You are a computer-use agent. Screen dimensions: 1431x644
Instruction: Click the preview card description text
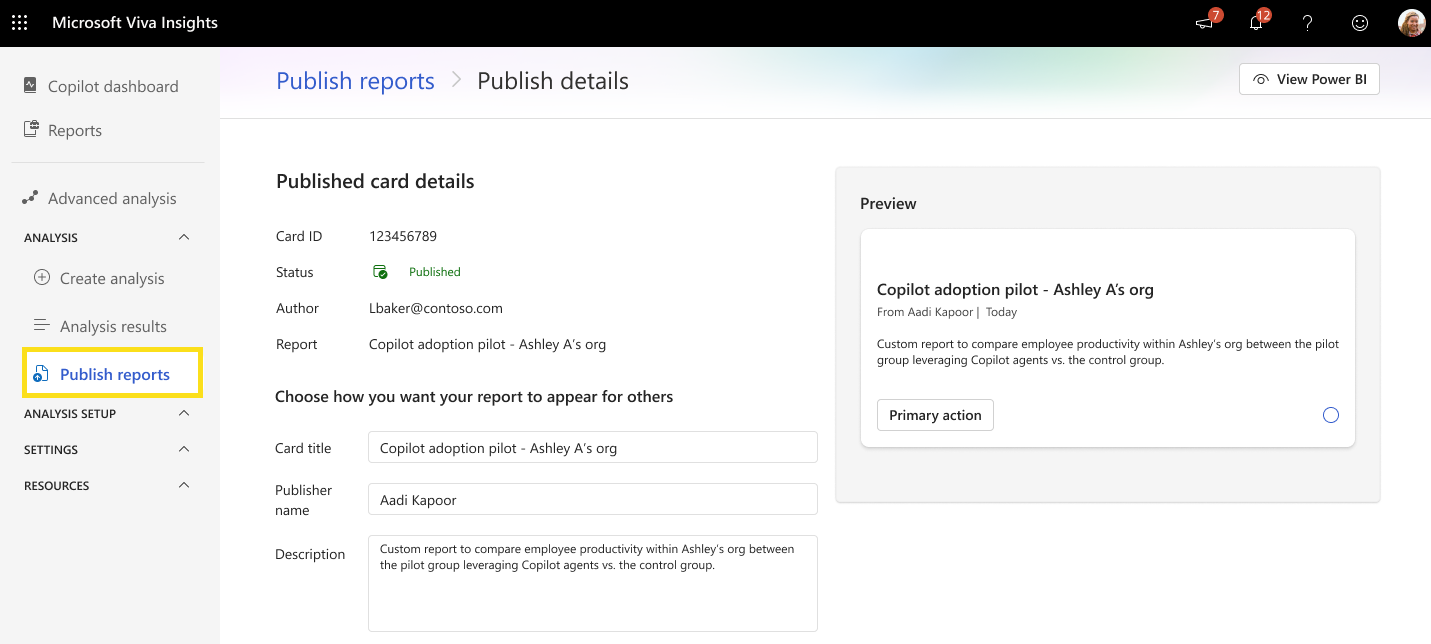click(1108, 352)
